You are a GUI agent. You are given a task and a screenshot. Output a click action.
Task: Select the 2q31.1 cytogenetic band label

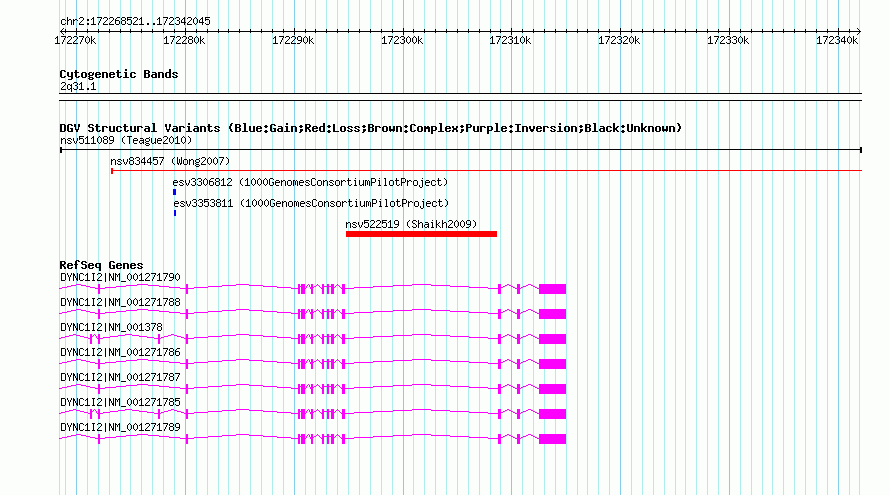point(78,87)
